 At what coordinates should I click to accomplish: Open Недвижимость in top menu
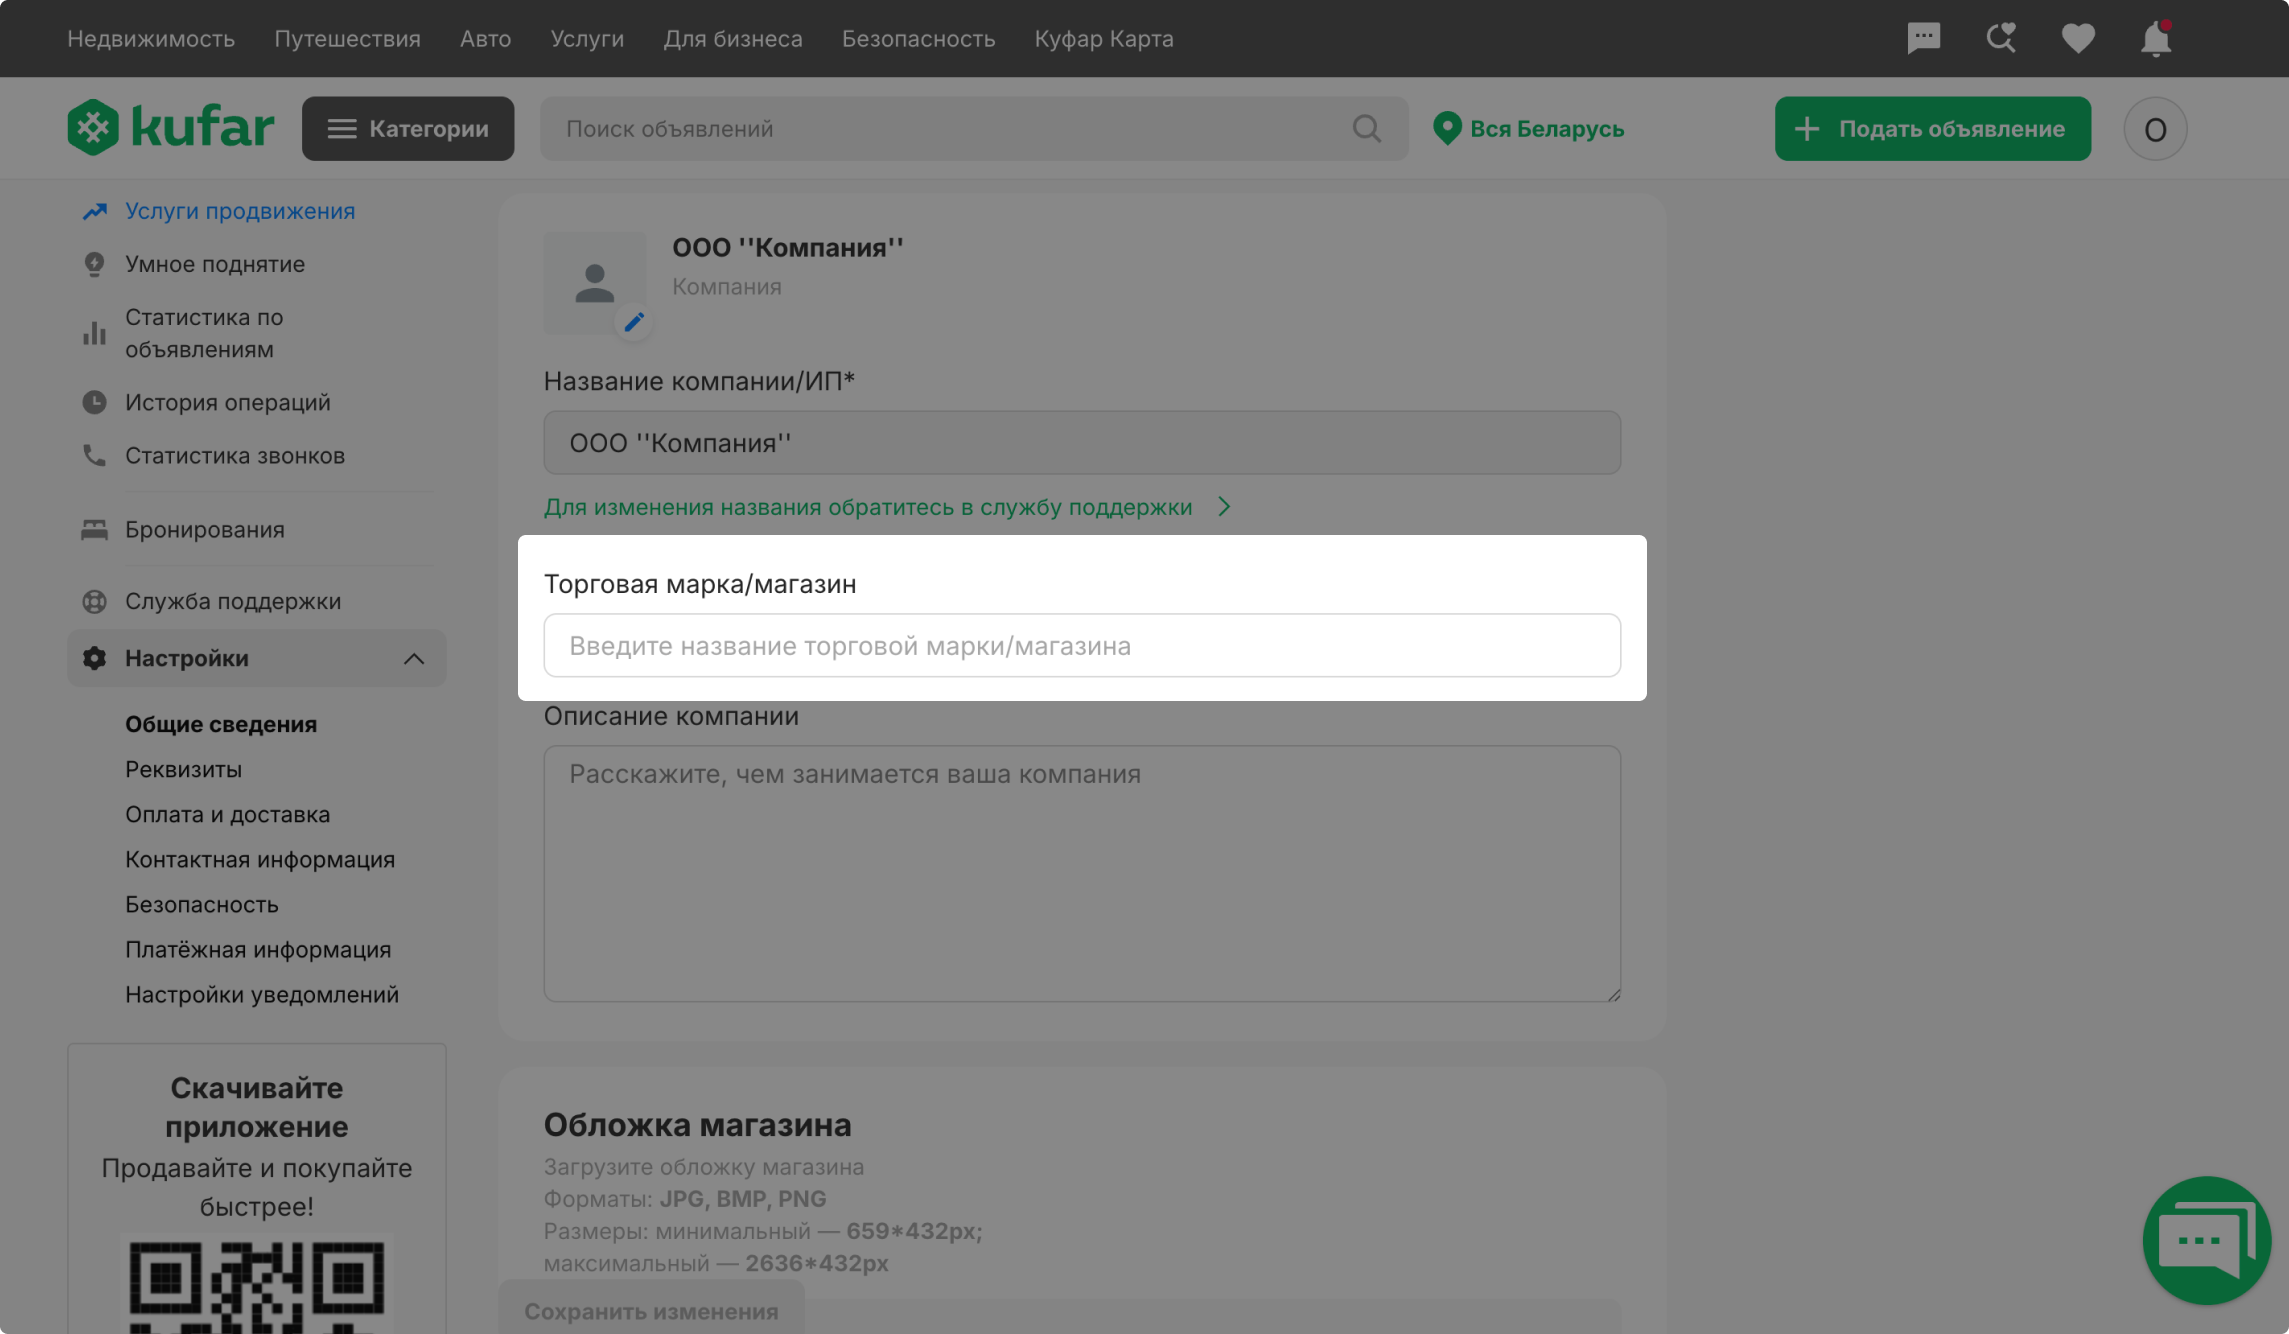tap(151, 38)
